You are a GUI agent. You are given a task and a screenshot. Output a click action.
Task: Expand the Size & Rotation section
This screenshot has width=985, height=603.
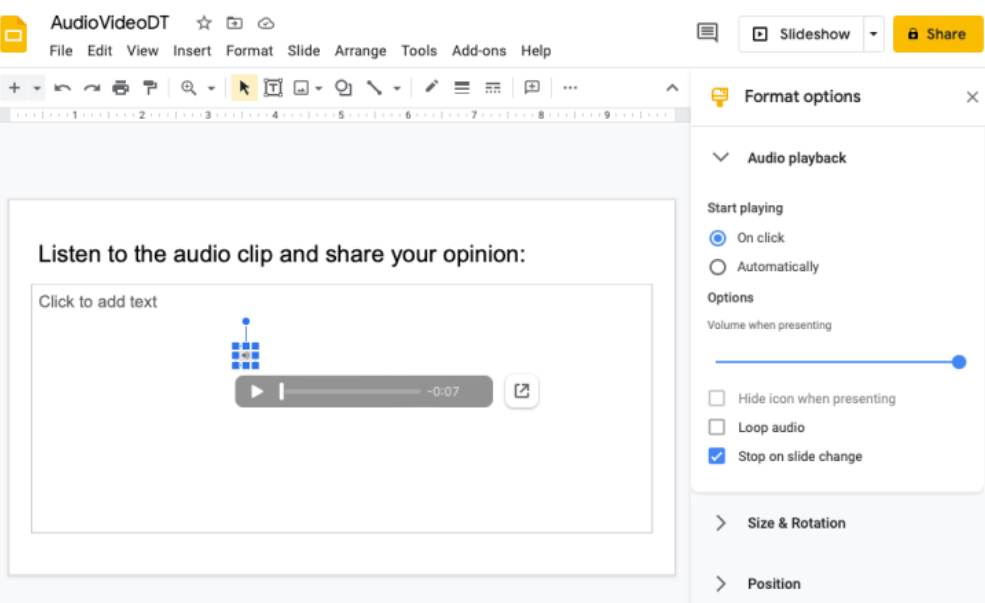(721, 523)
